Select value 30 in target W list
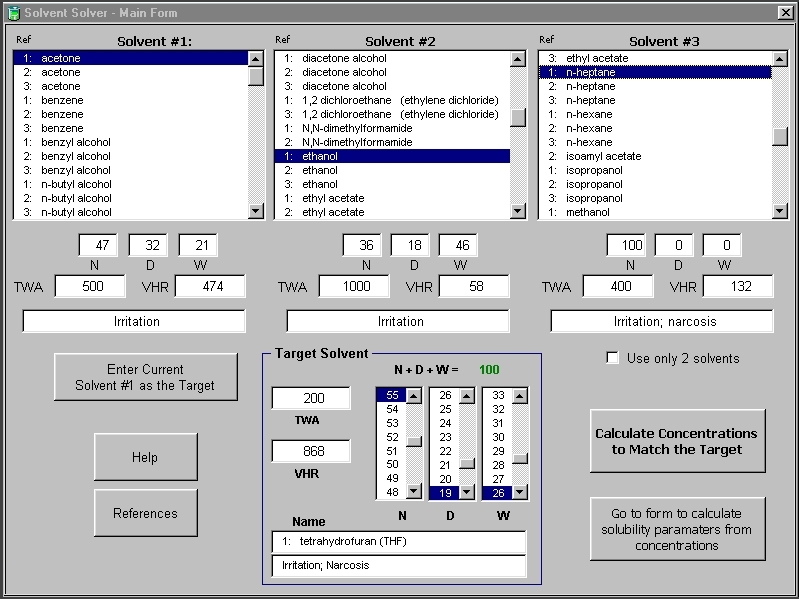Screen dimensions: 799x599 click(497, 437)
